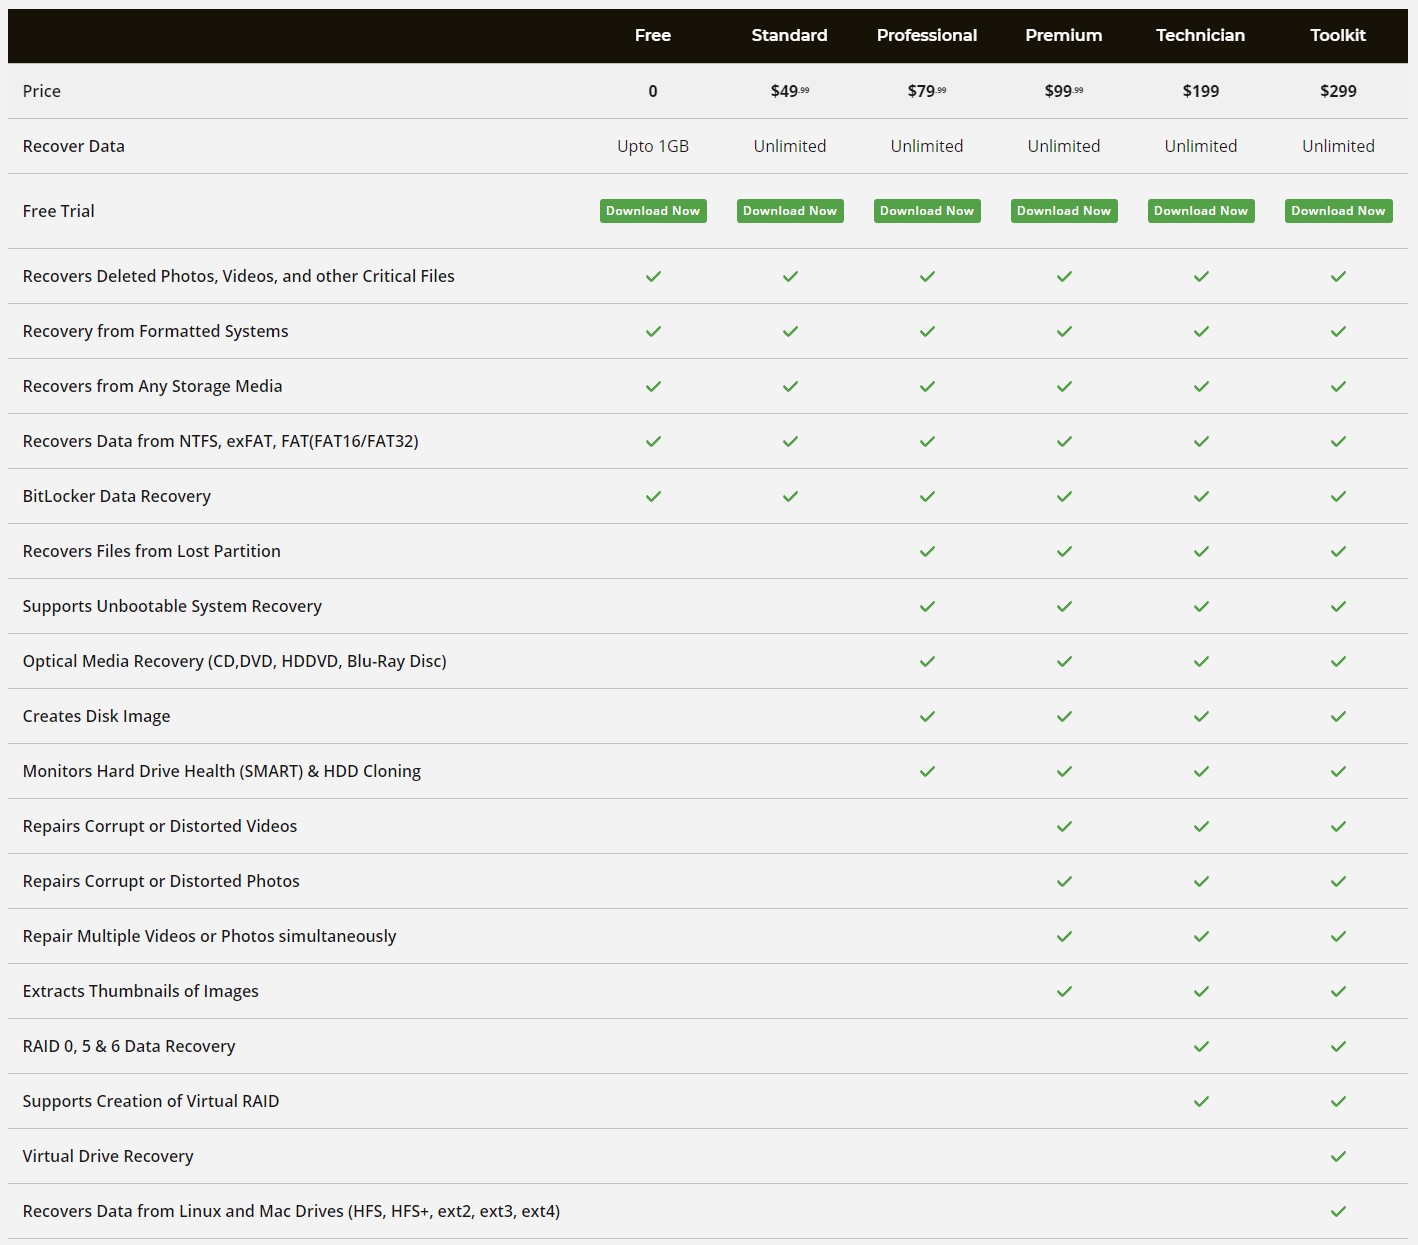The width and height of the screenshot is (1418, 1245).
Task: Click the Recover Data row label
Action: point(74,146)
